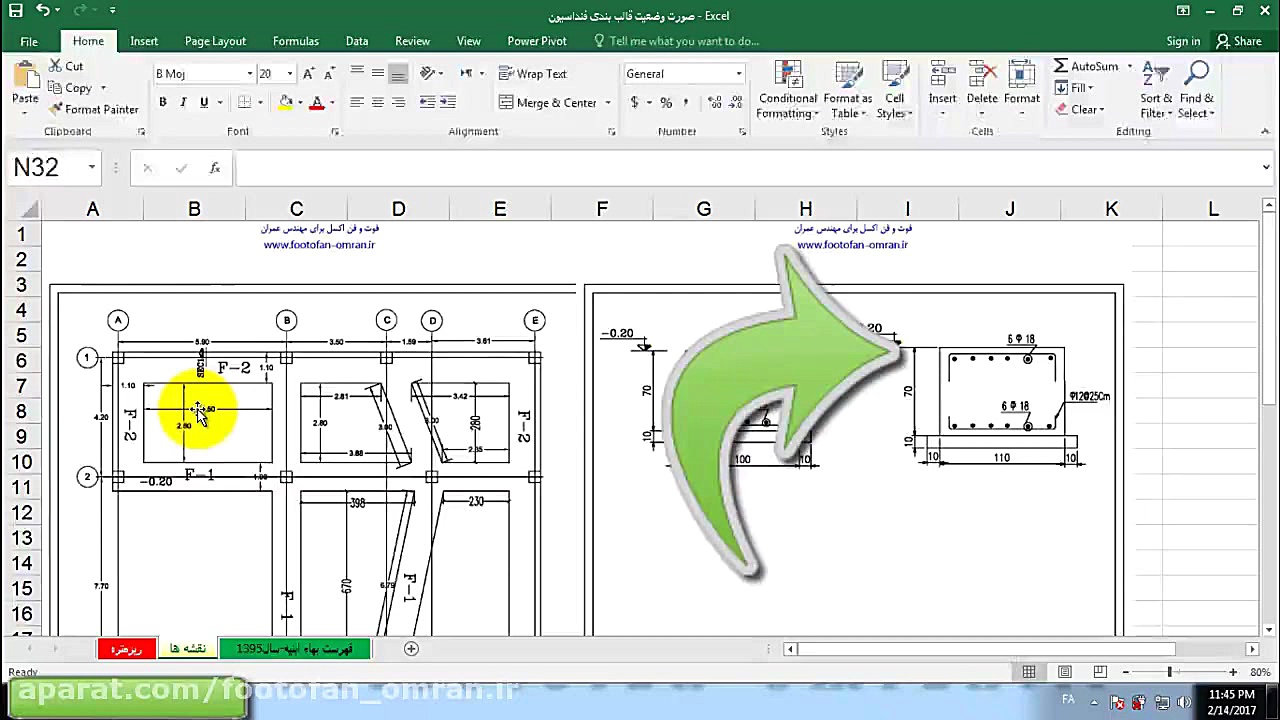
Task: Click the Save icon in quick access toolbar
Action: pyautogui.click(x=15, y=11)
